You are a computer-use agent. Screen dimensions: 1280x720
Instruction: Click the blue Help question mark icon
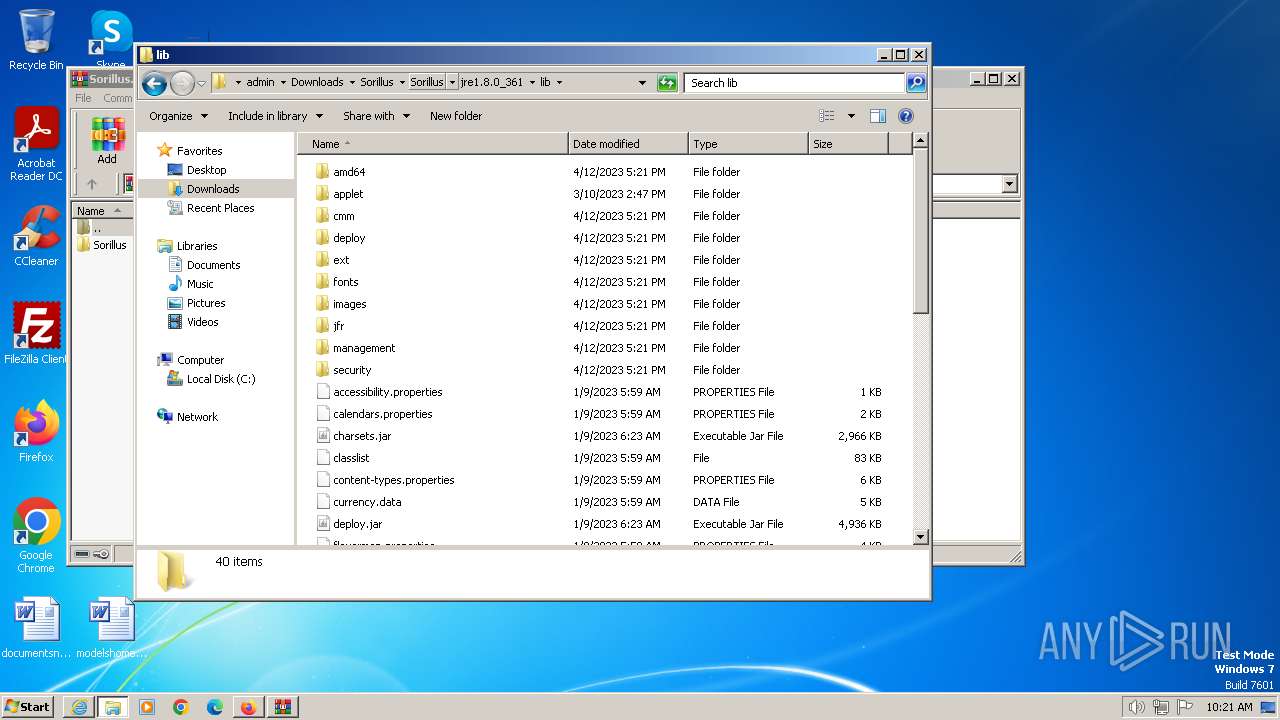[x=906, y=116]
